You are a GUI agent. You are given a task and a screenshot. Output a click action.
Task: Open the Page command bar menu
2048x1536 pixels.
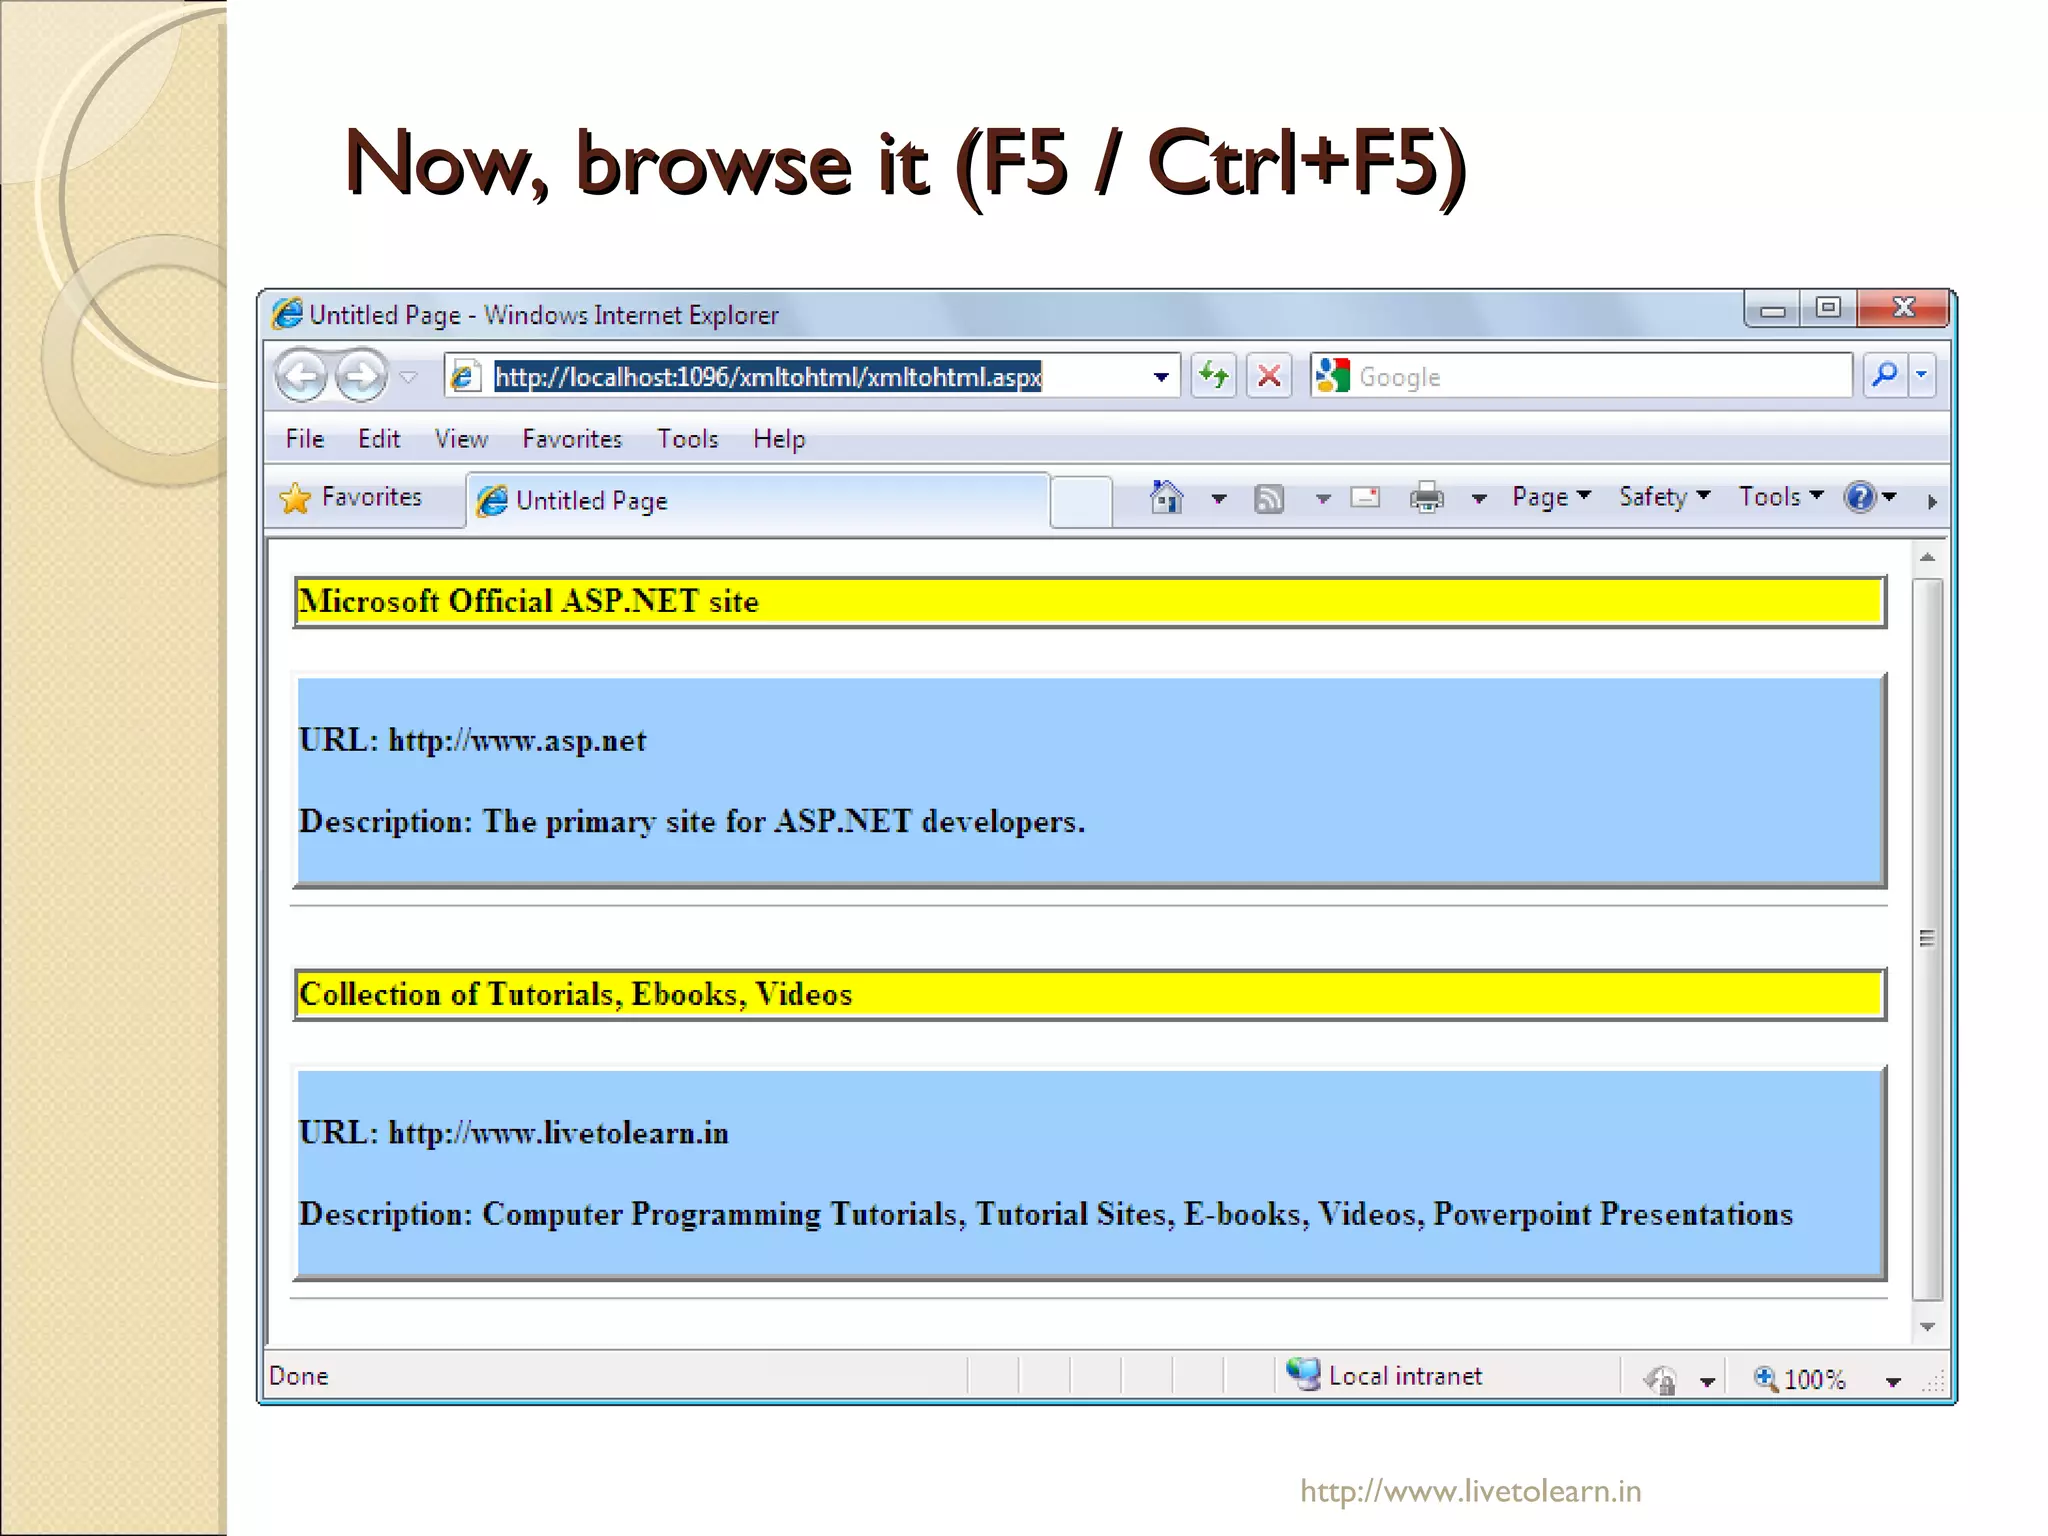point(1551,497)
